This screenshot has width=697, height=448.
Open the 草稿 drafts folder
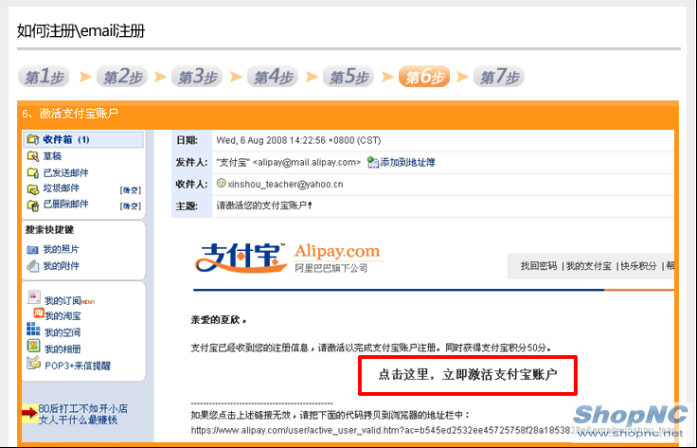click(52, 156)
